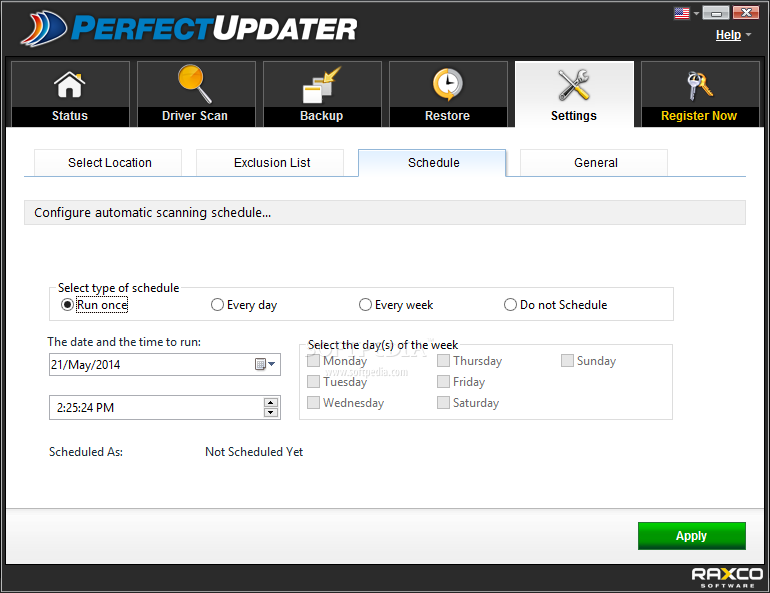Open the date dropdown arrow
Image resolution: width=770 pixels, height=593 pixels.
pos(272,364)
